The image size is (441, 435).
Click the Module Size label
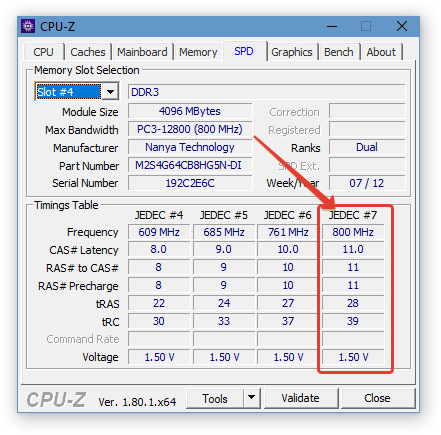click(x=90, y=112)
